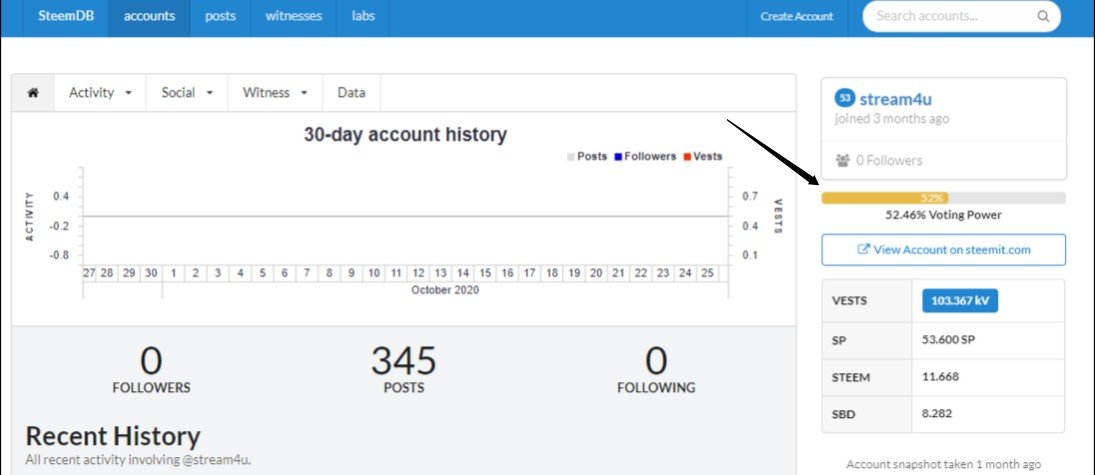Click the reputation badge 53 icon
The image size is (1095, 475).
click(x=845, y=98)
